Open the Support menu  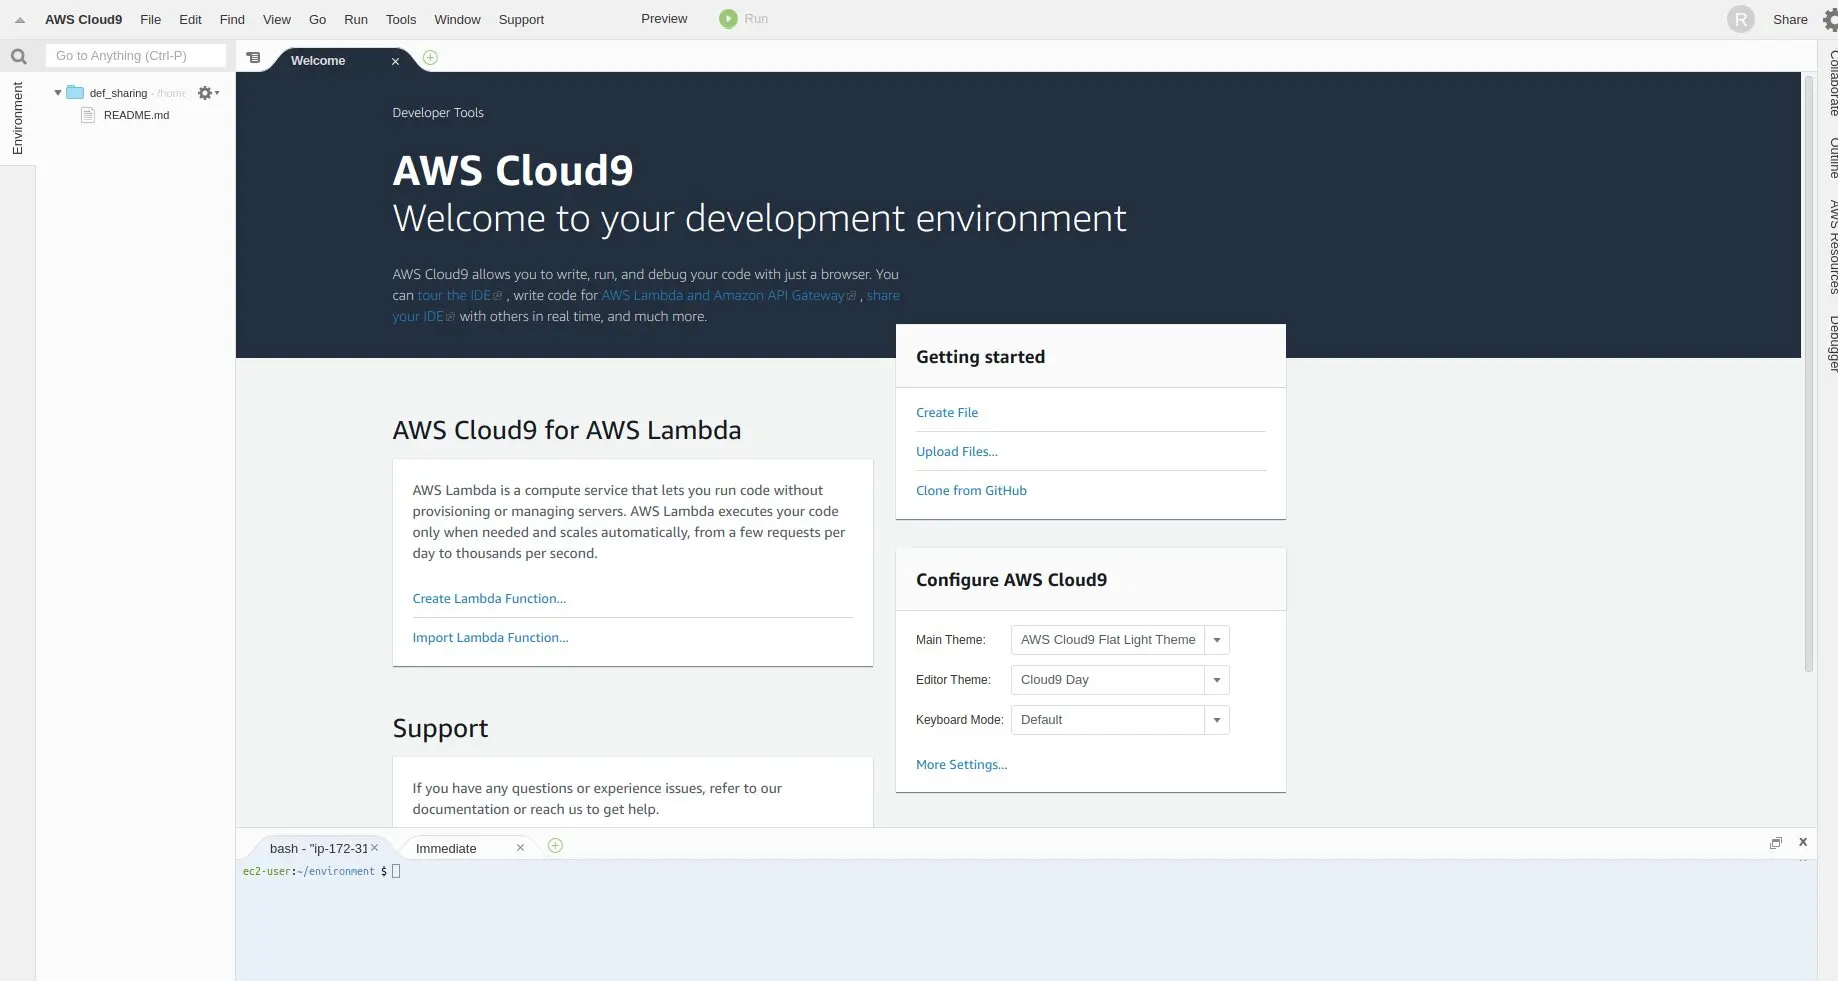click(521, 20)
